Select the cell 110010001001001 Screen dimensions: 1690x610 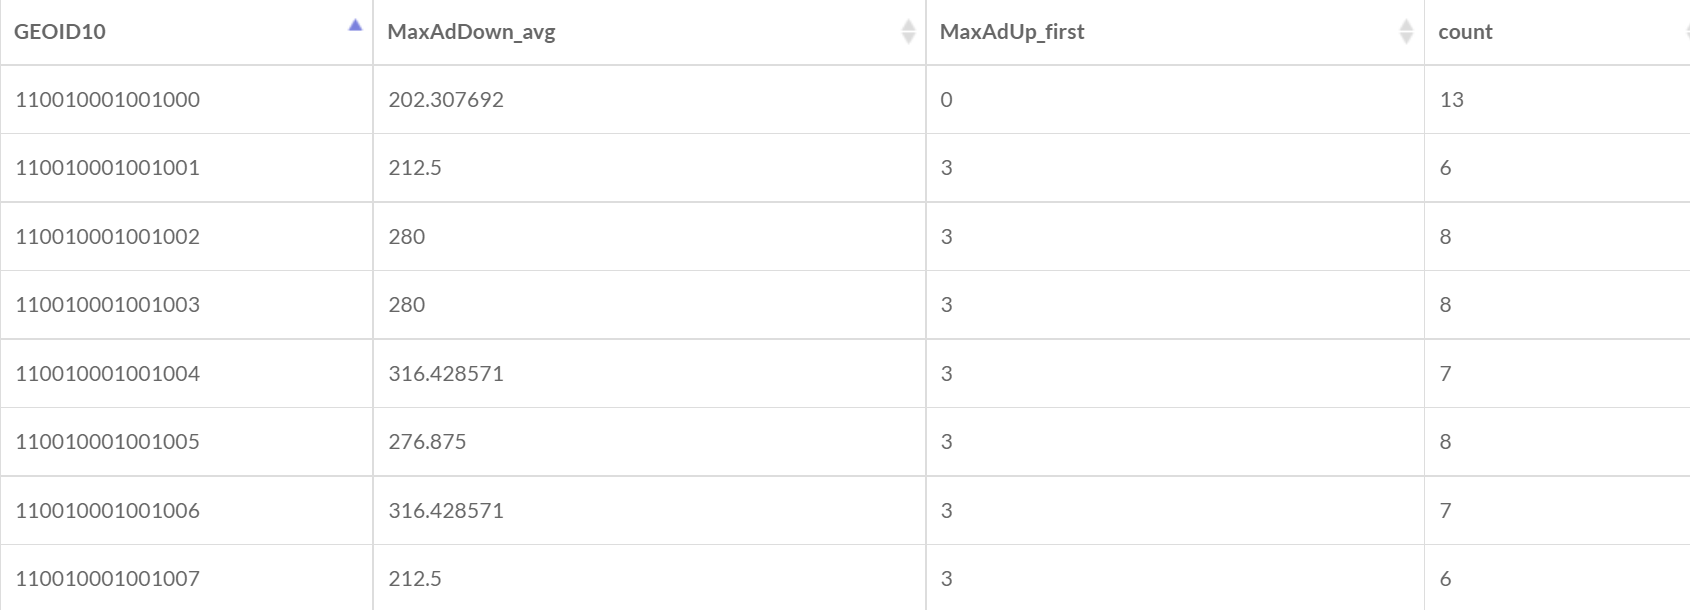click(108, 168)
